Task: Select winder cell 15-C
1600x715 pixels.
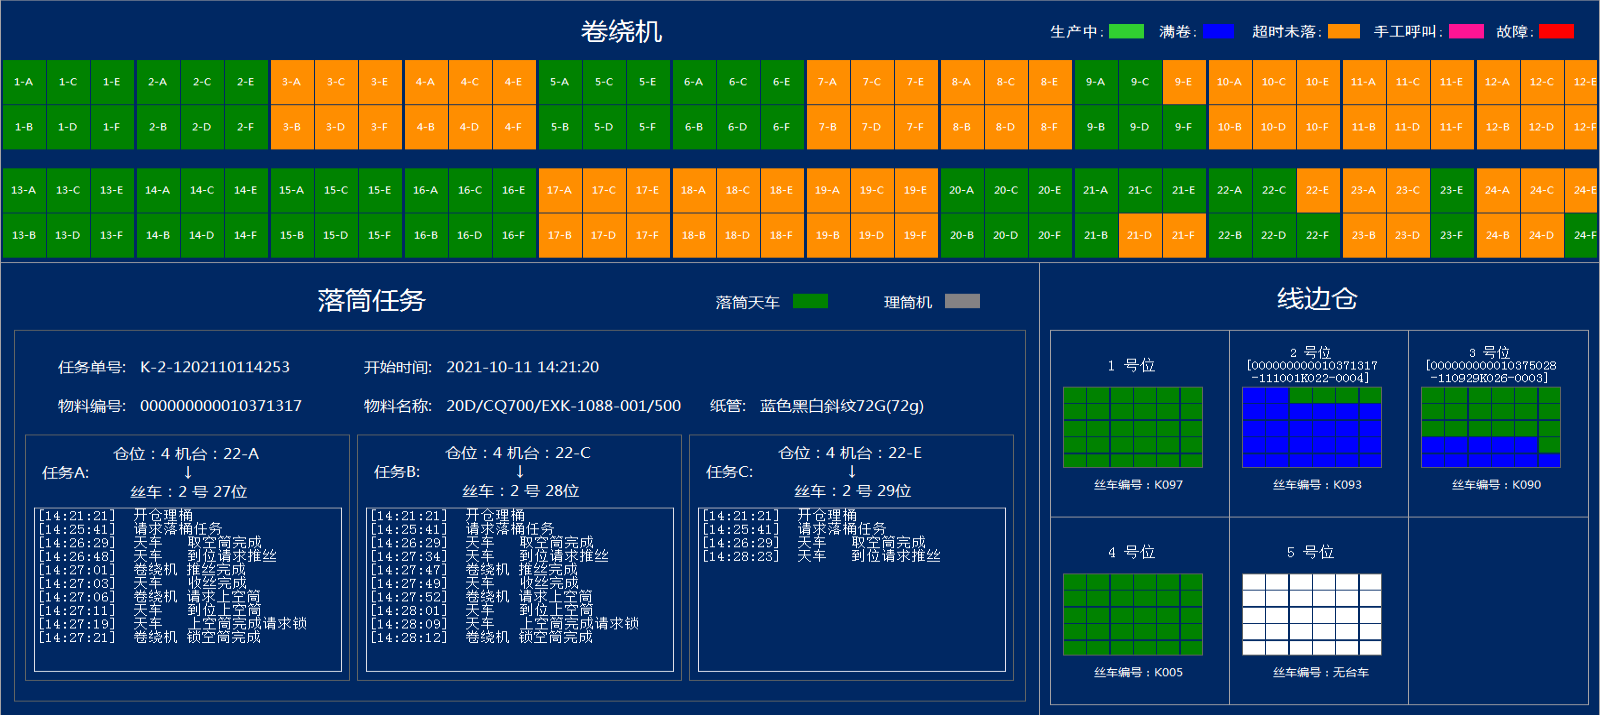Action: [x=336, y=190]
